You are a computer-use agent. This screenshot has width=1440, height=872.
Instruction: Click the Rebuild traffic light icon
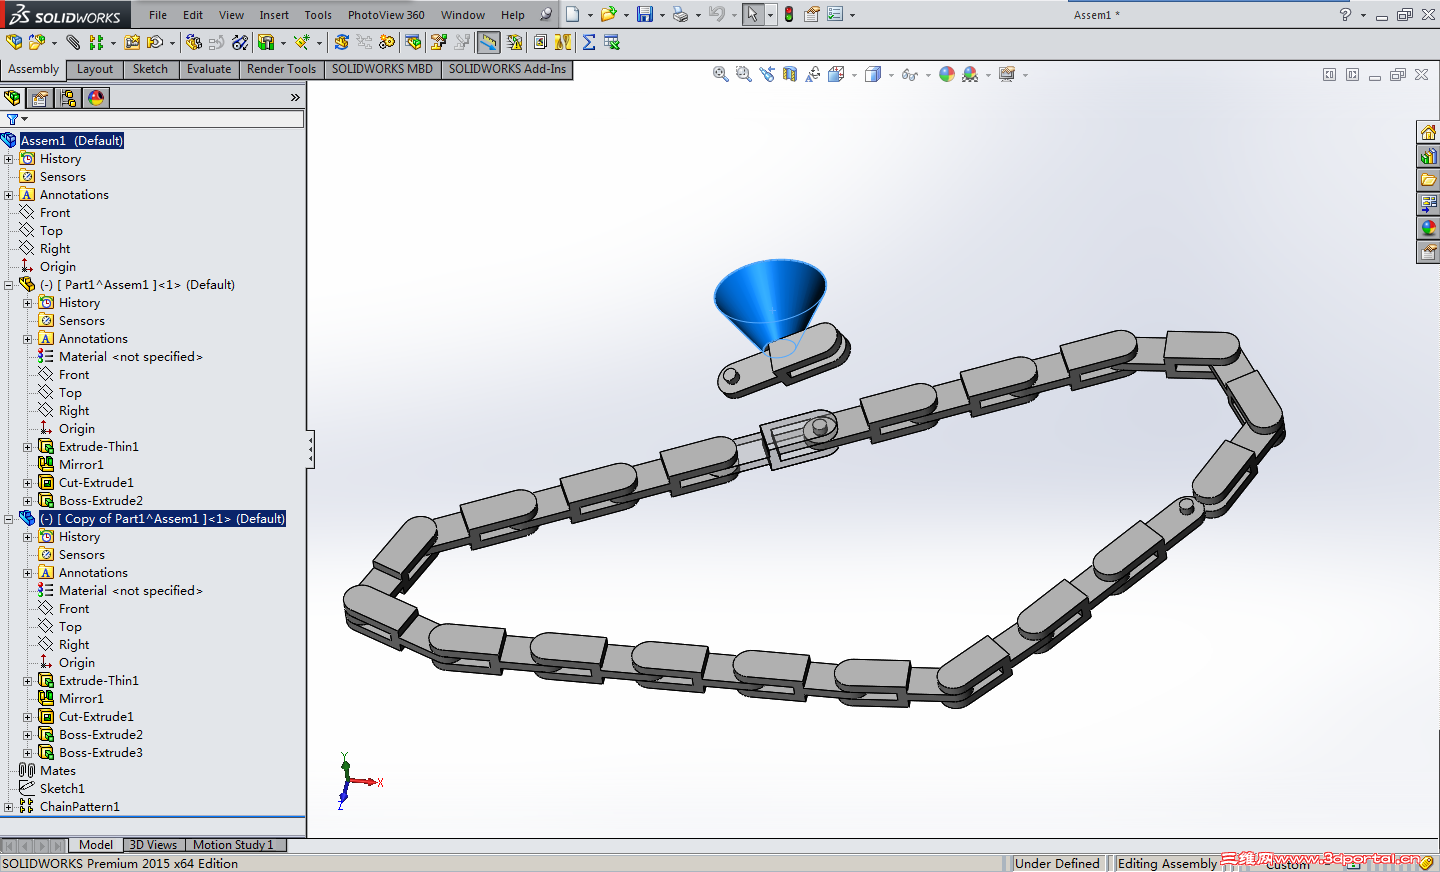click(x=789, y=14)
